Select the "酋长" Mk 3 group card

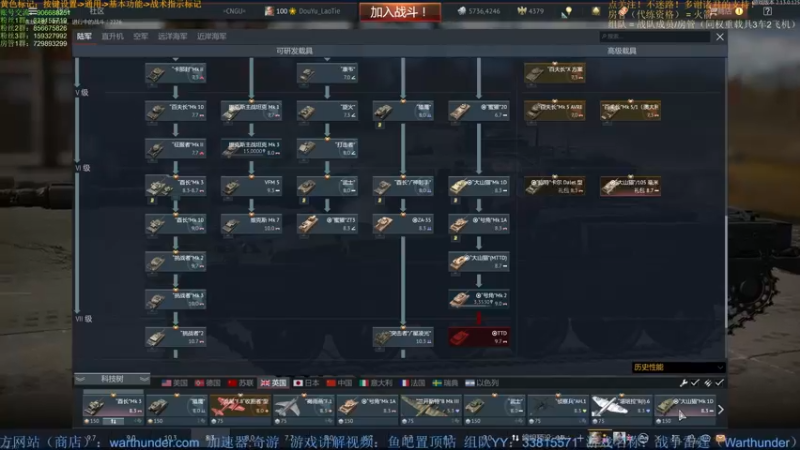point(176,186)
